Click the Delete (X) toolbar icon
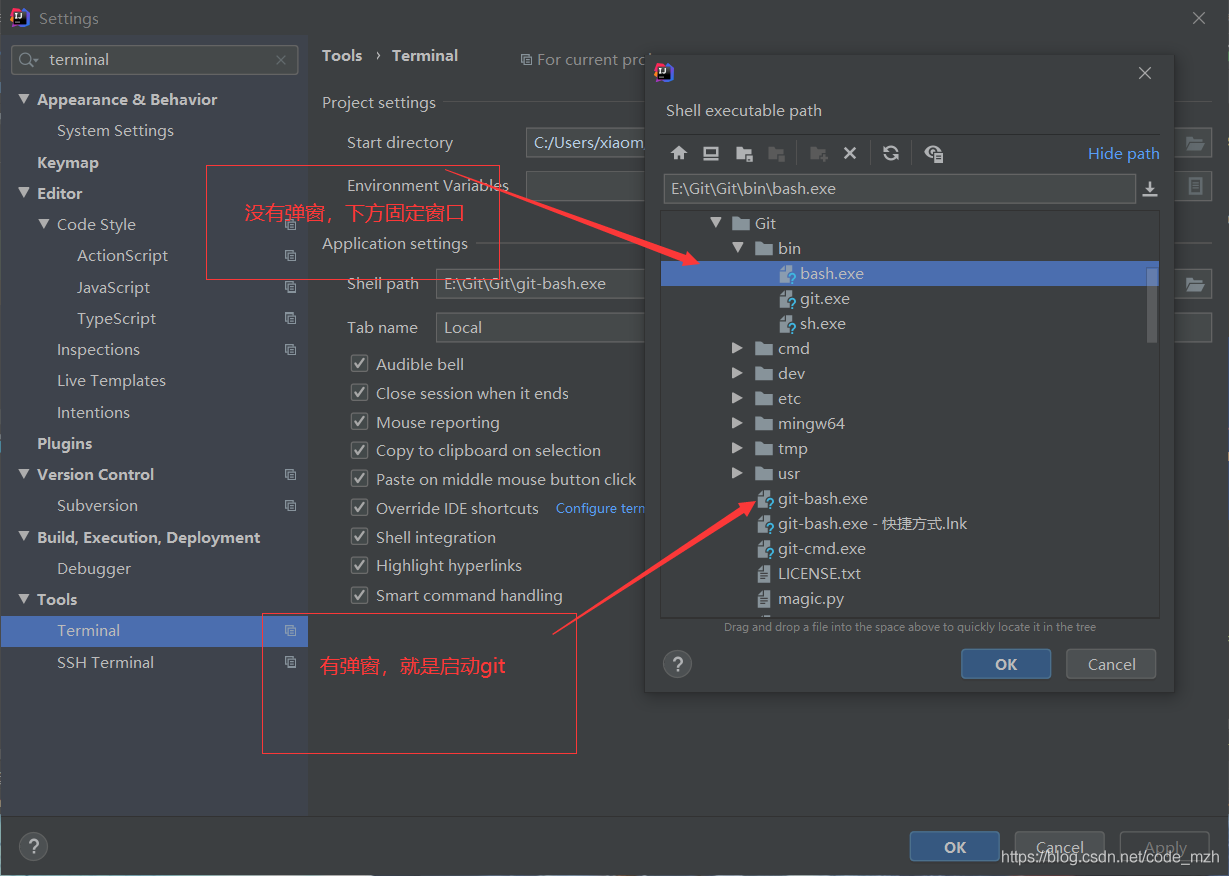This screenshot has height=876, width=1229. pos(850,153)
